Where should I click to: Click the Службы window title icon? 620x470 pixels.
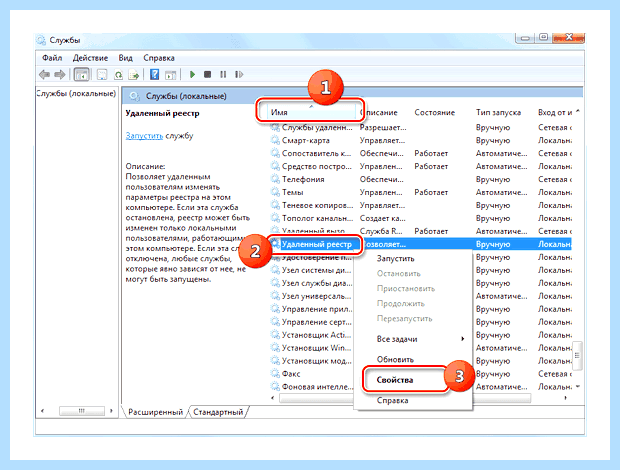click(41, 40)
